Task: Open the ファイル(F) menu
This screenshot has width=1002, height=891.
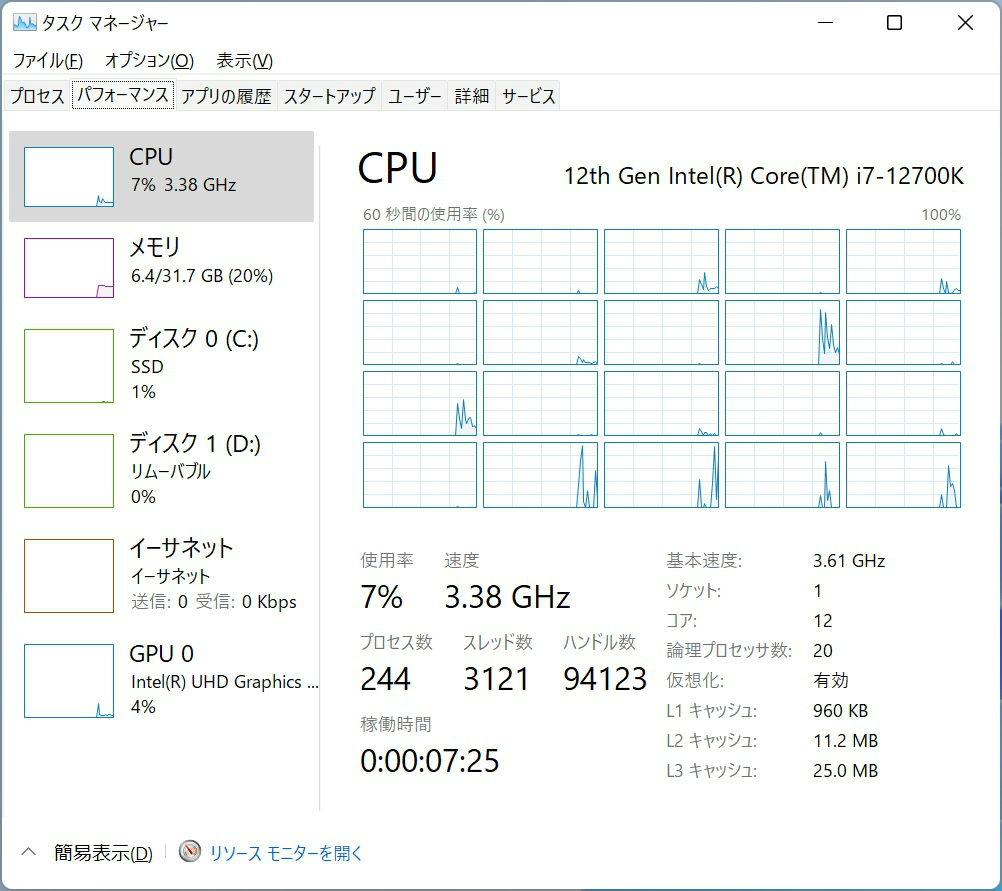Action: (x=47, y=61)
